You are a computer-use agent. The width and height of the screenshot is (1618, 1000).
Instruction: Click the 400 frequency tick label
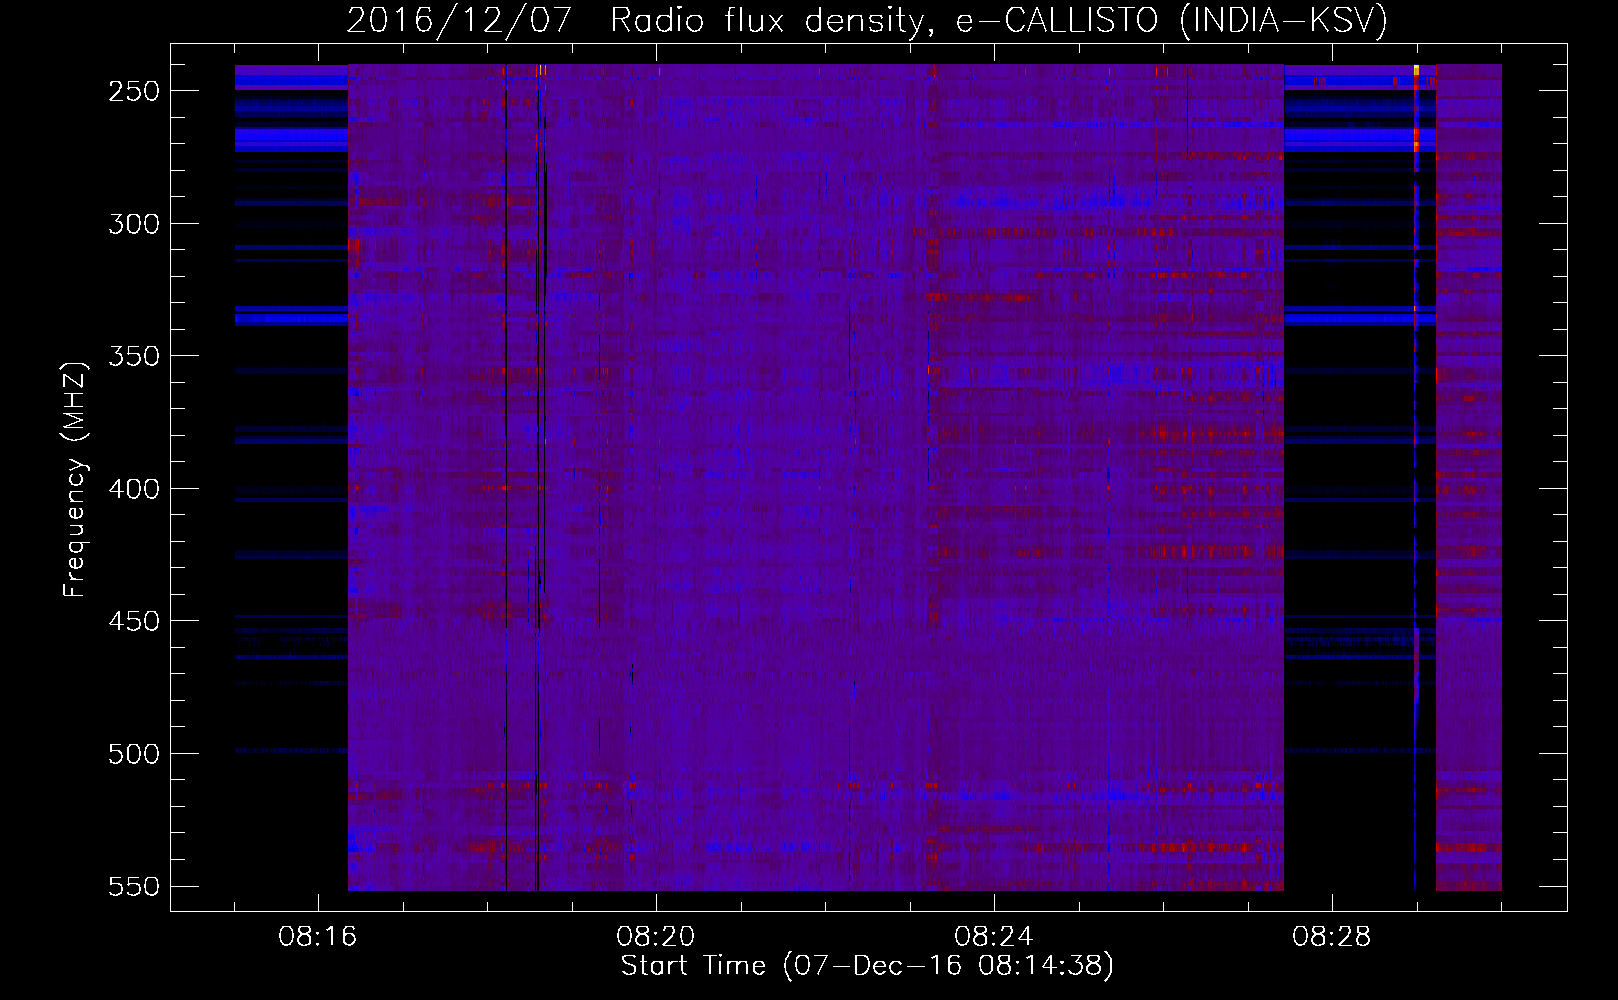pyautogui.click(x=134, y=489)
